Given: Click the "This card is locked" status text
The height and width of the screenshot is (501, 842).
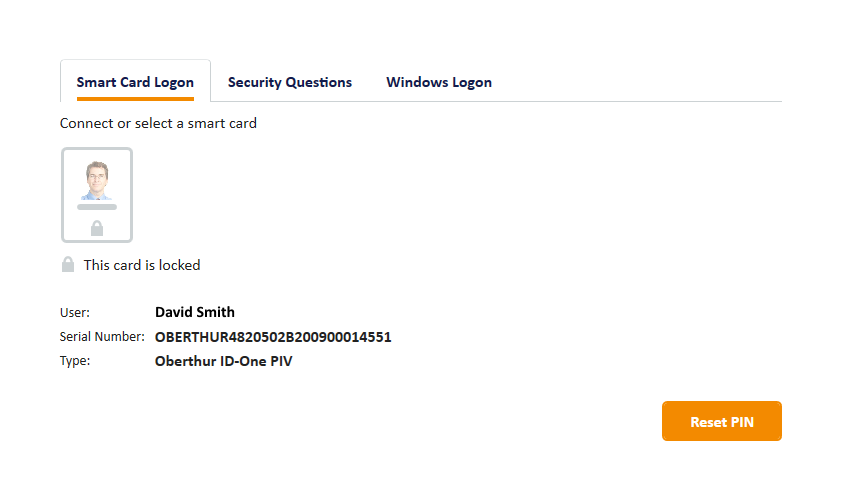Looking at the screenshot, I should pos(142,265).
